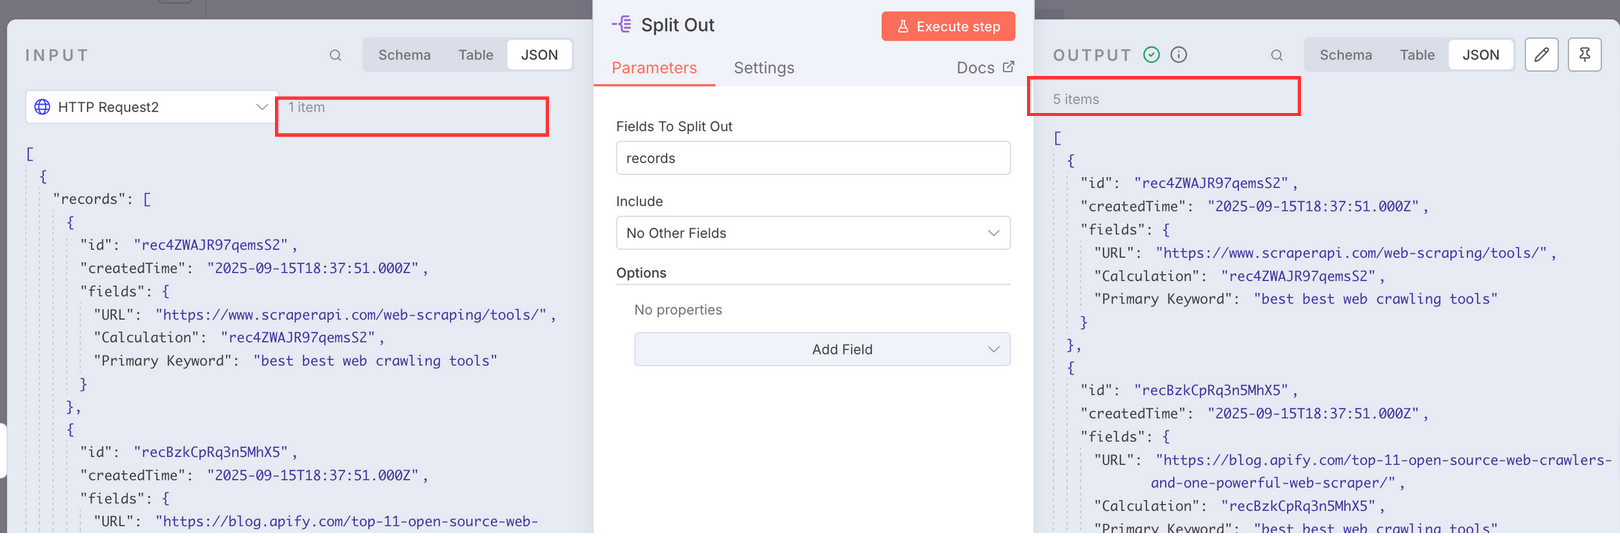The width and height of the screenshot is (1620, 536).
Task: Click the globe icon beside HTTP Request2
Action: click(x=42, y=107)
